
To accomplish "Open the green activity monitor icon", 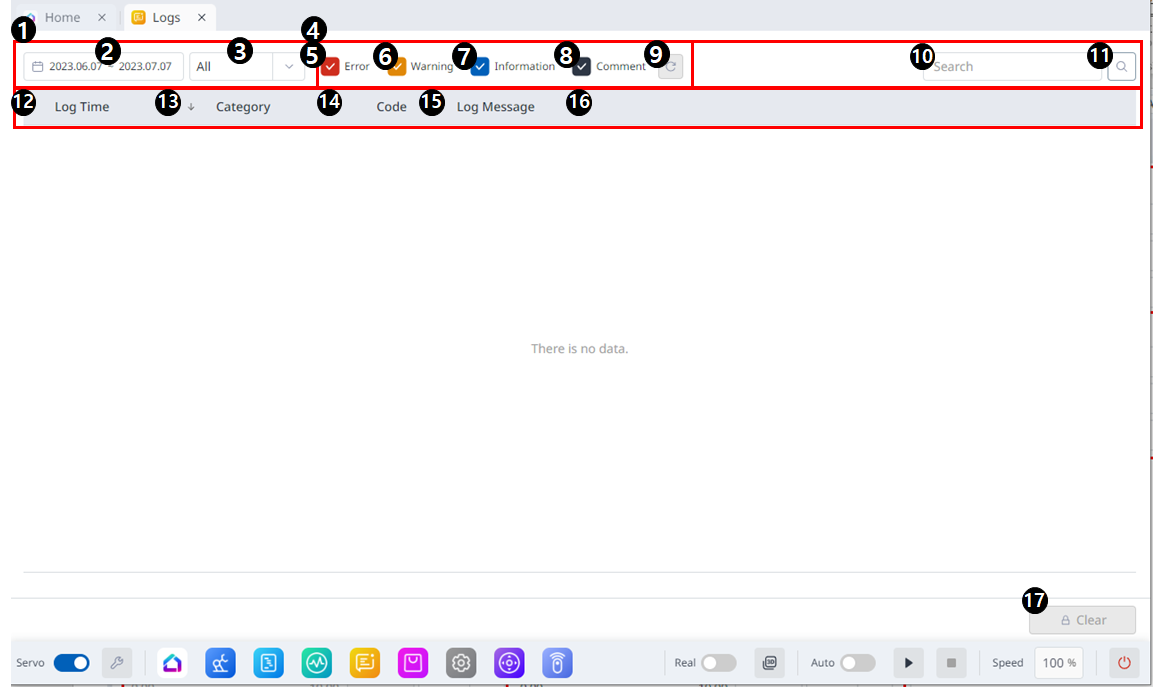I will [x=316, y=662].
